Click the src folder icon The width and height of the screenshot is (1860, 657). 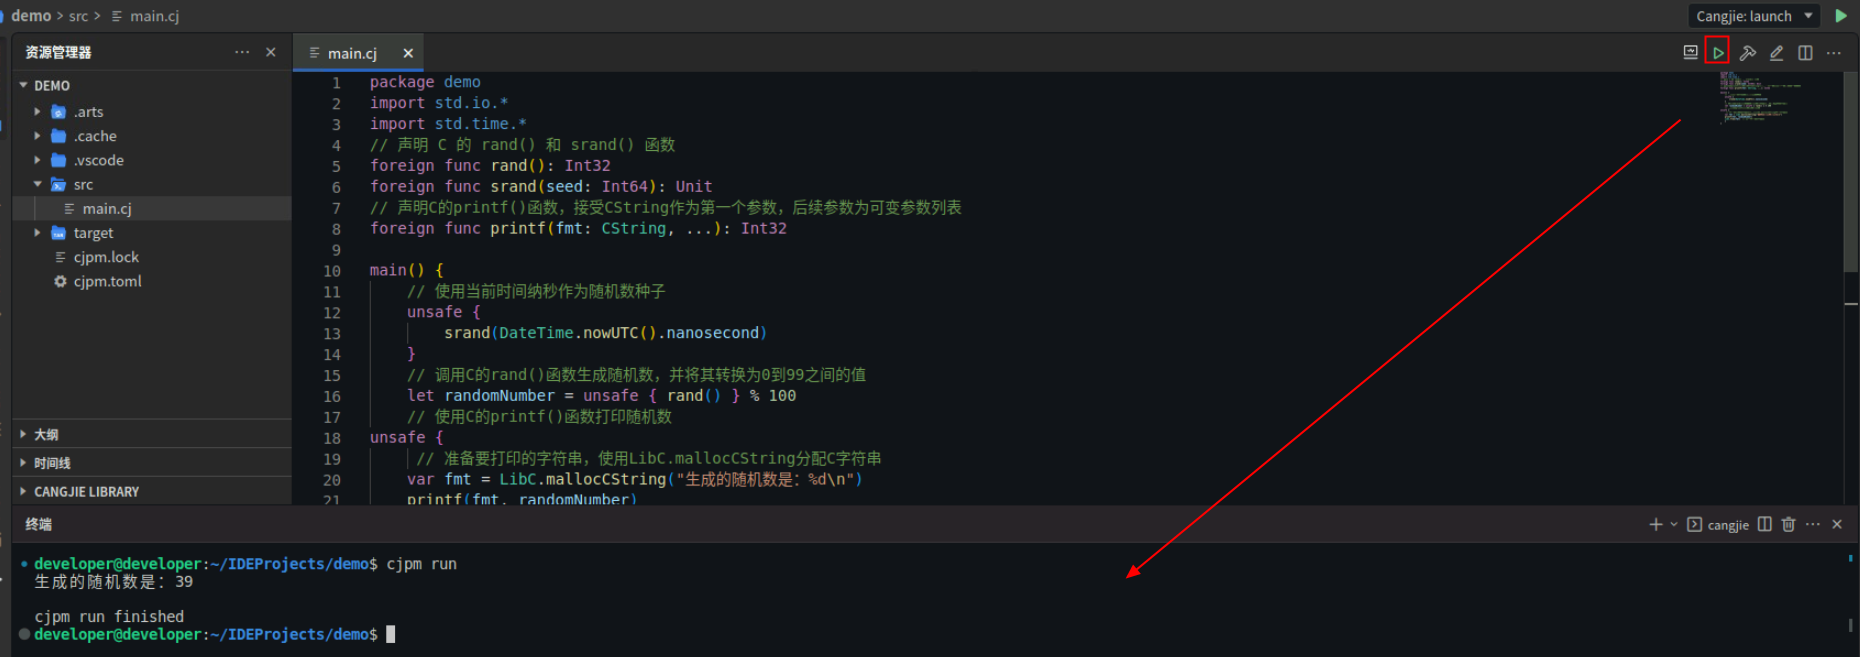[59, 184]
